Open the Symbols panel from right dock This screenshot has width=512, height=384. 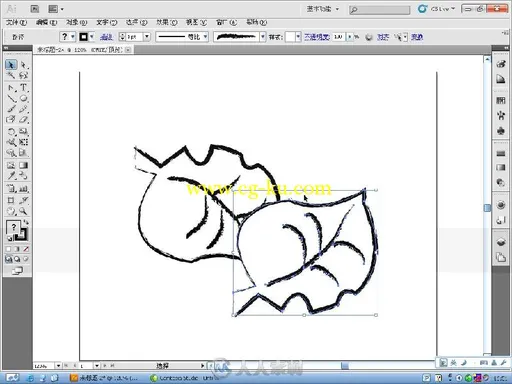pos(501,131)
